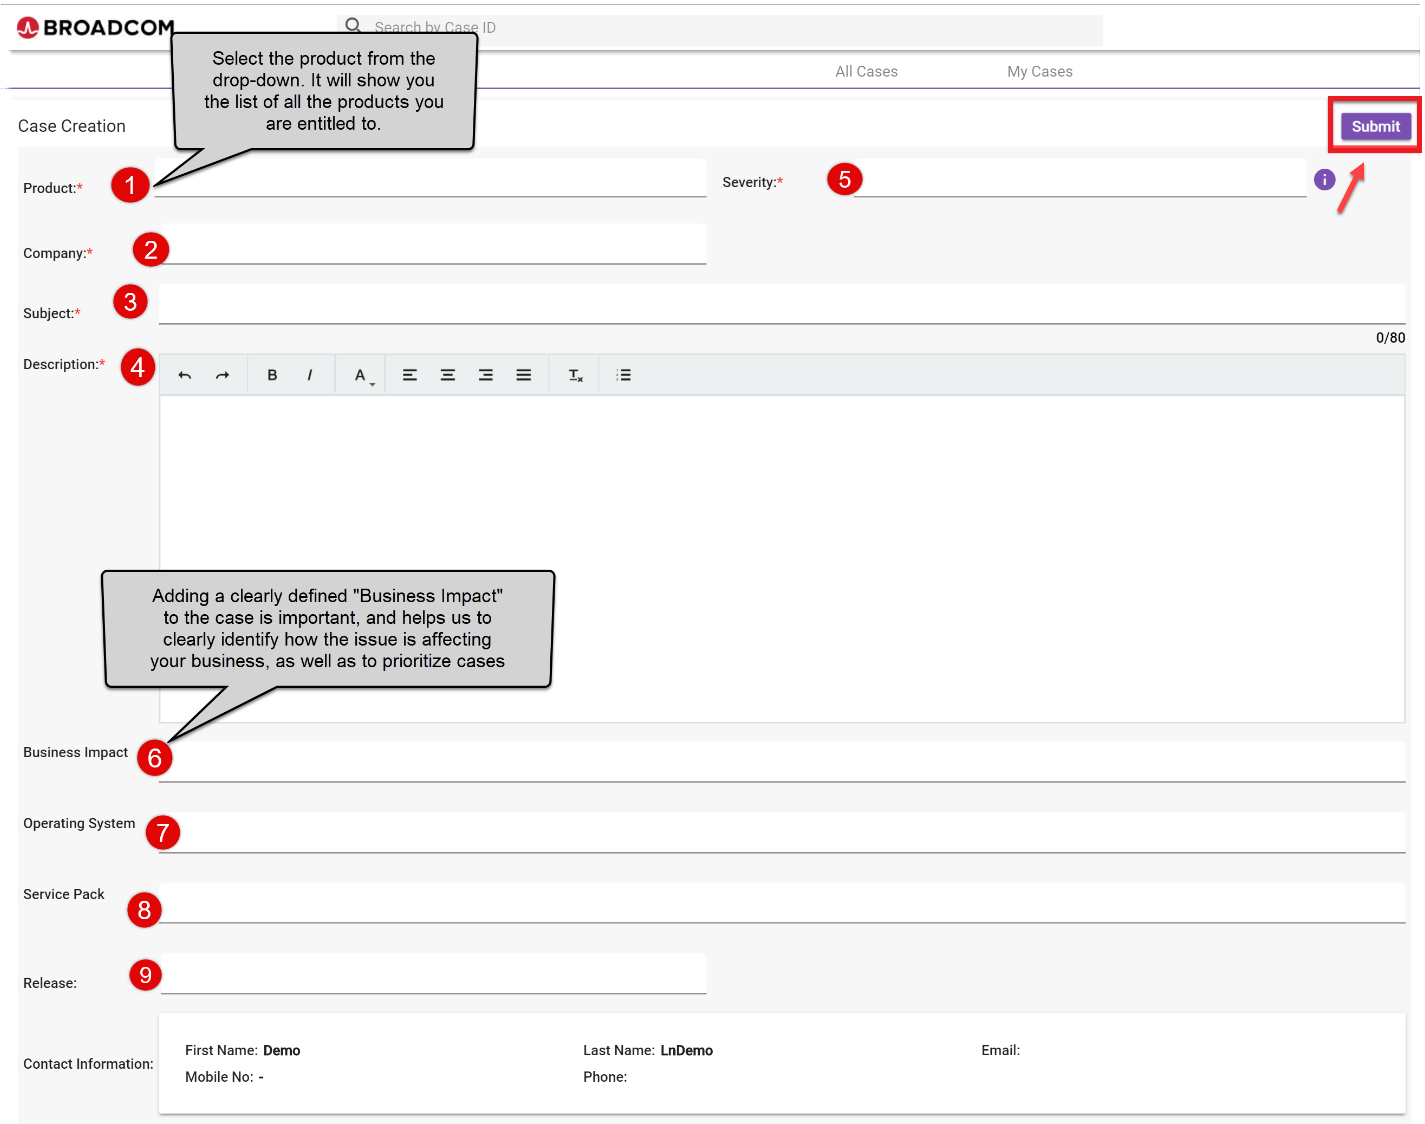Viewport: 1425px width, 1124px height.
Task: Click the Phone label in contact information
Action: click(606, 1077)
